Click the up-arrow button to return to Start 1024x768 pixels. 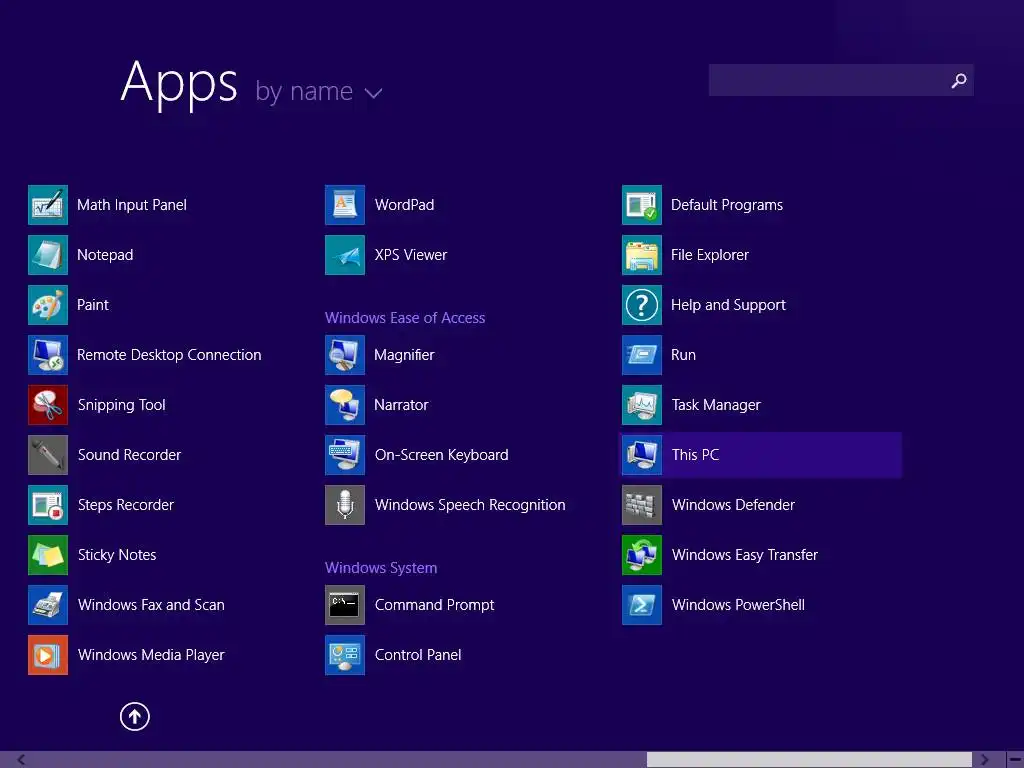[135, 716]
